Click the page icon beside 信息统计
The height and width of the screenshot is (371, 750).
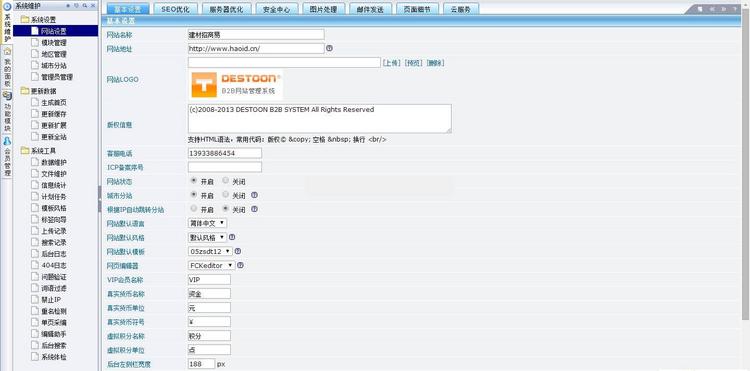tap(34, 185)
